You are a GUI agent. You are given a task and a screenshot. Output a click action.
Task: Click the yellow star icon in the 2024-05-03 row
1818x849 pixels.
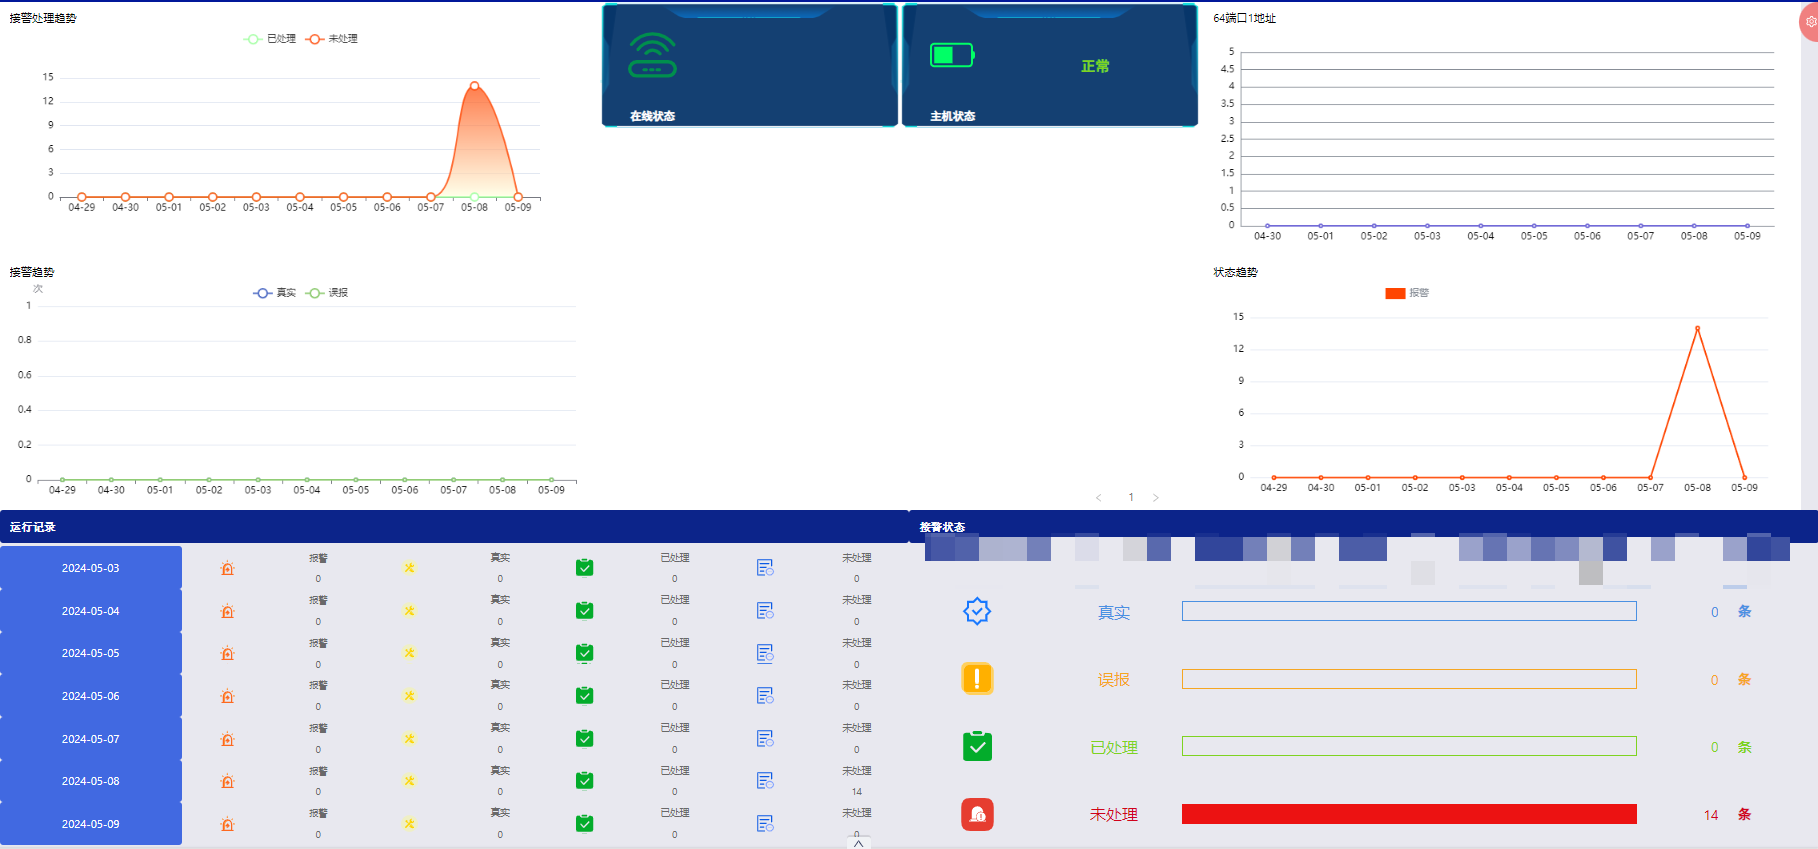click(409, 568)
